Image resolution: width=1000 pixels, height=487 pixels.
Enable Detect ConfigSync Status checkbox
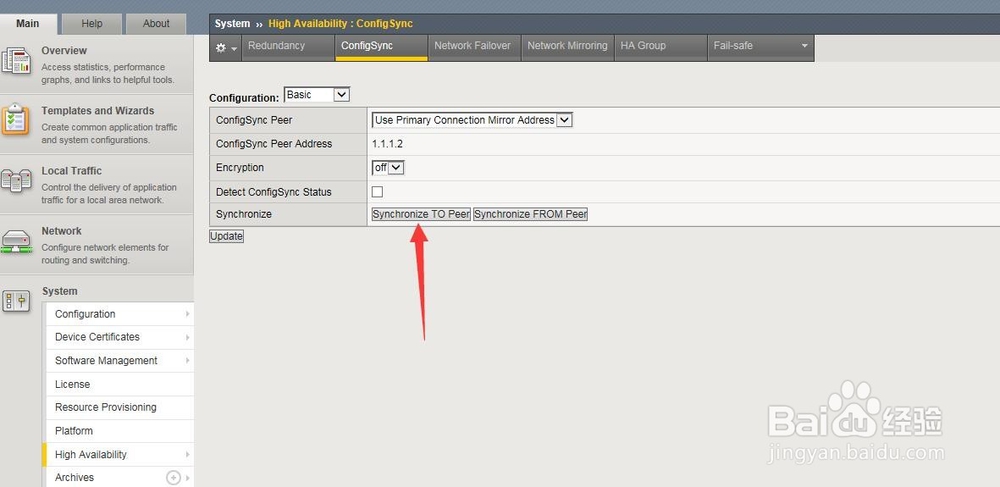(x=378, y=192)
